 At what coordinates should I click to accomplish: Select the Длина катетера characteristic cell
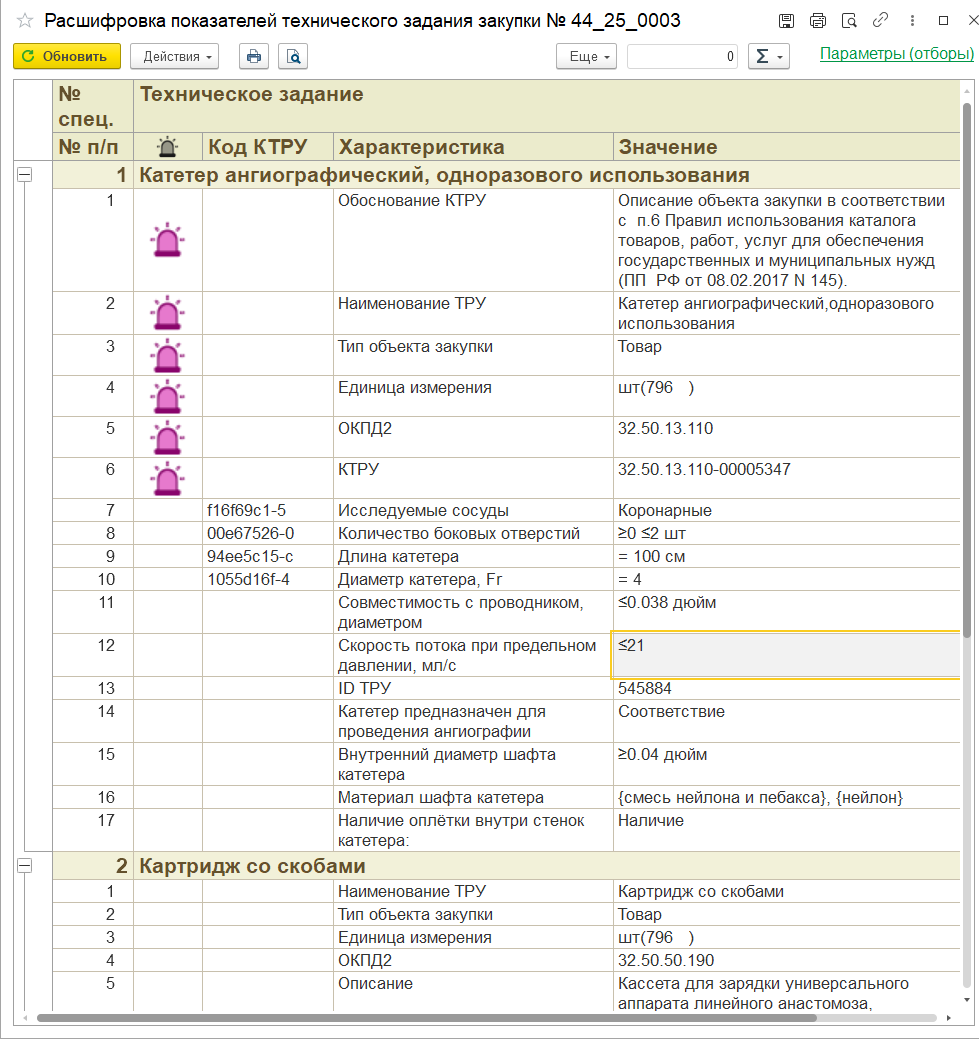pyautogui.click(x=473, y=557)
